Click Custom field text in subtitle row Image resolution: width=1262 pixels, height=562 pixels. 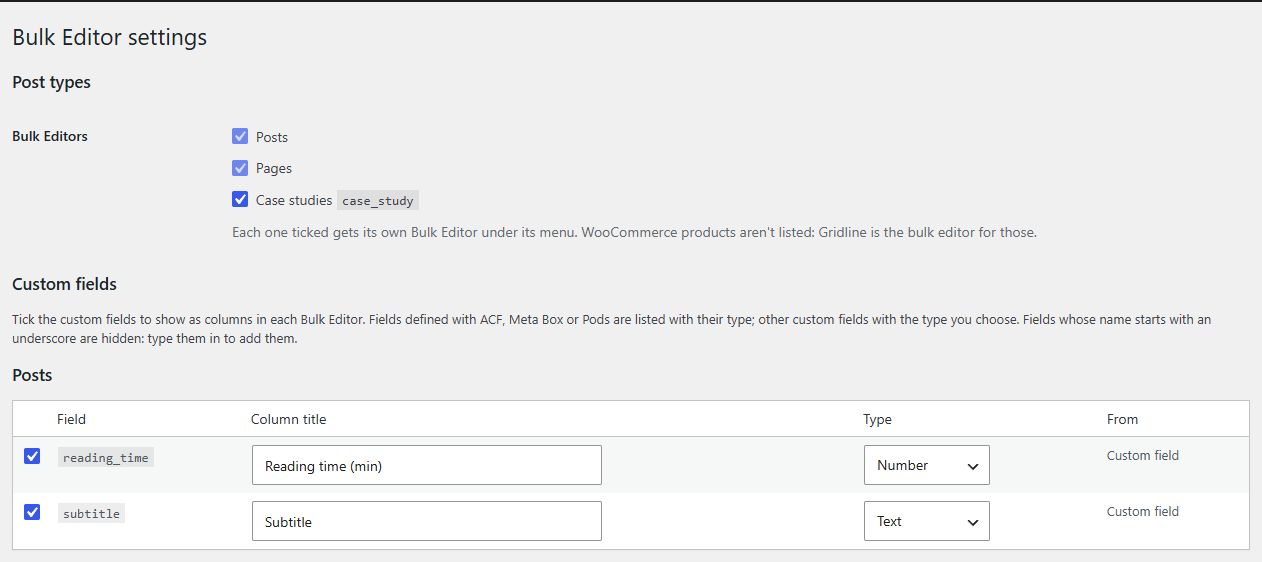click(x=1143, y=511)
